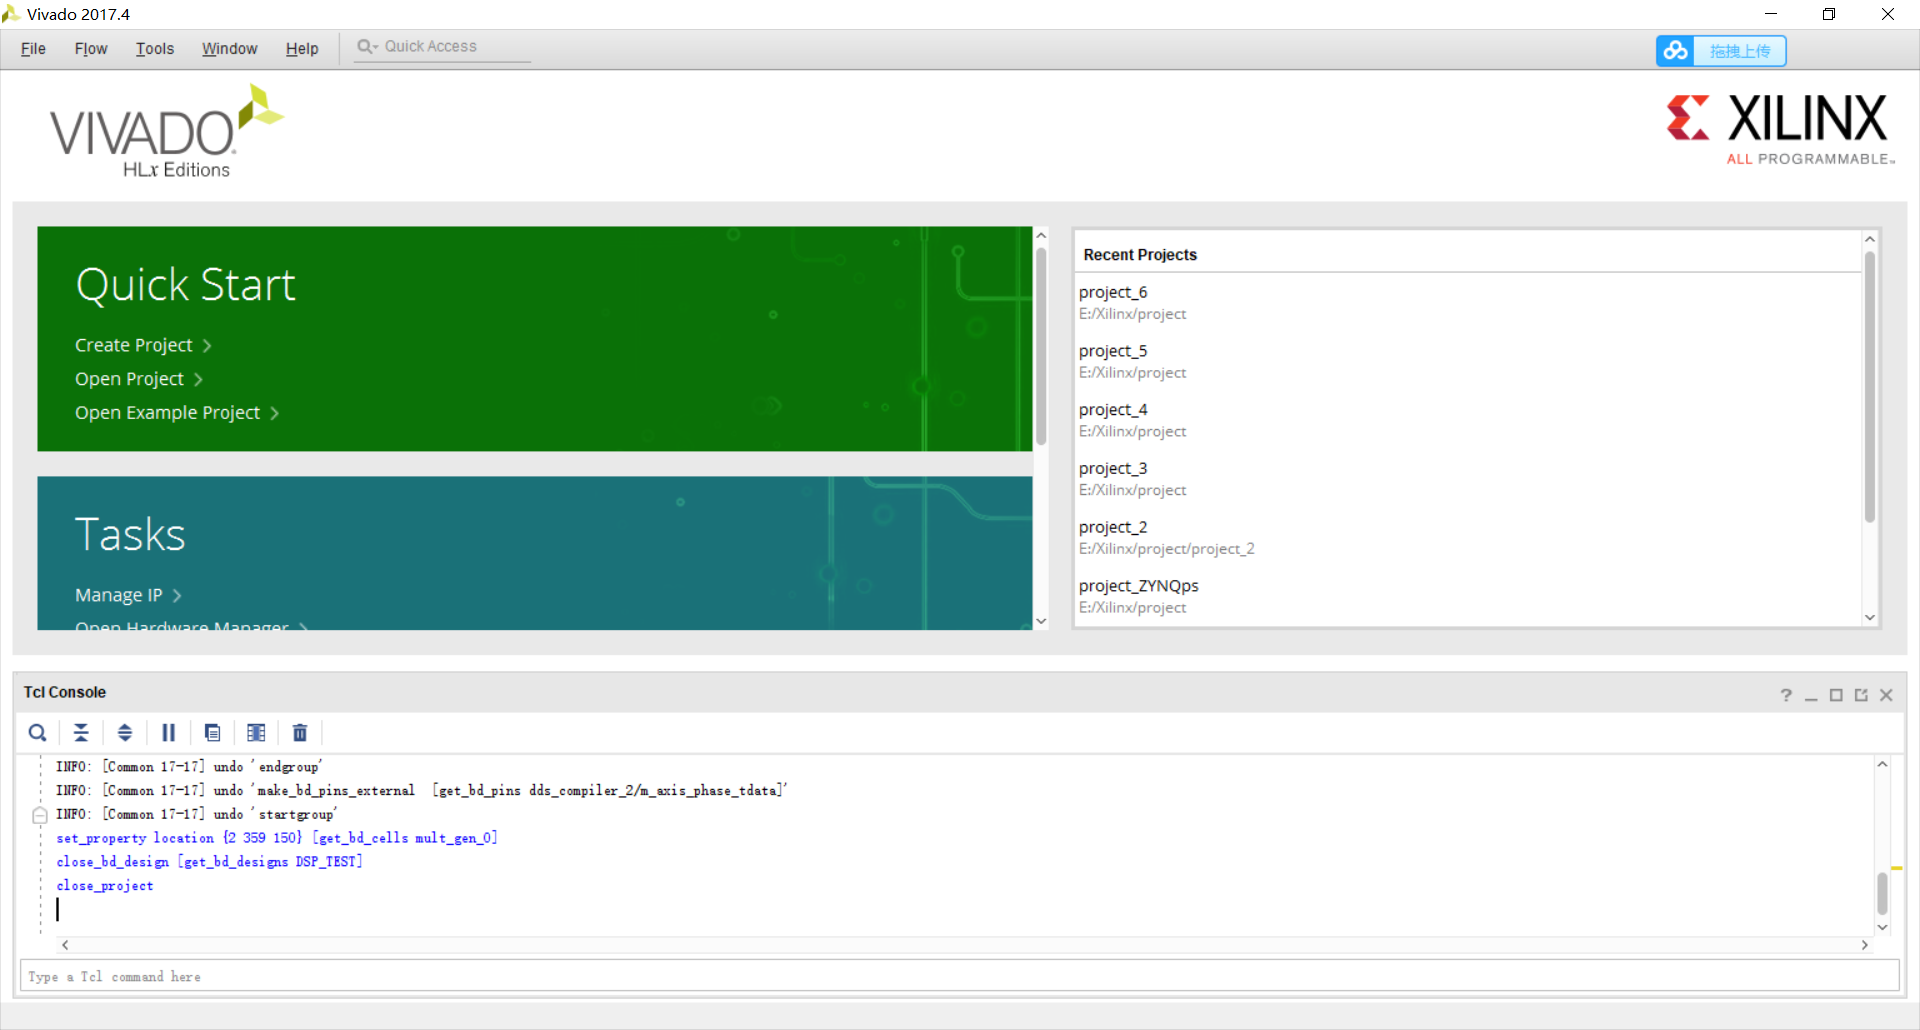This screenshot has width=1920, height=1030.
Task: Open the Help menu
Action: (x=302, y=49)
